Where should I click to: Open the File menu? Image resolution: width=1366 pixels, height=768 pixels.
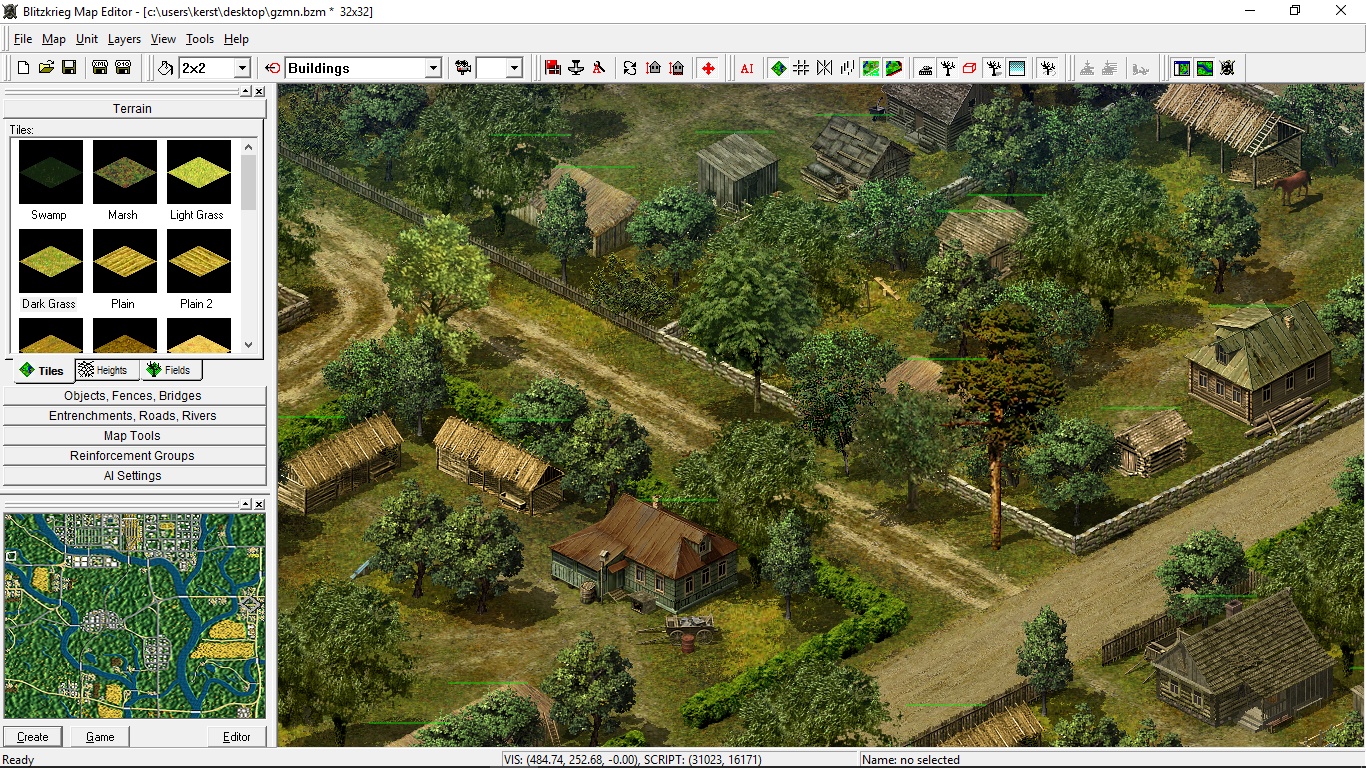[23, 39]
